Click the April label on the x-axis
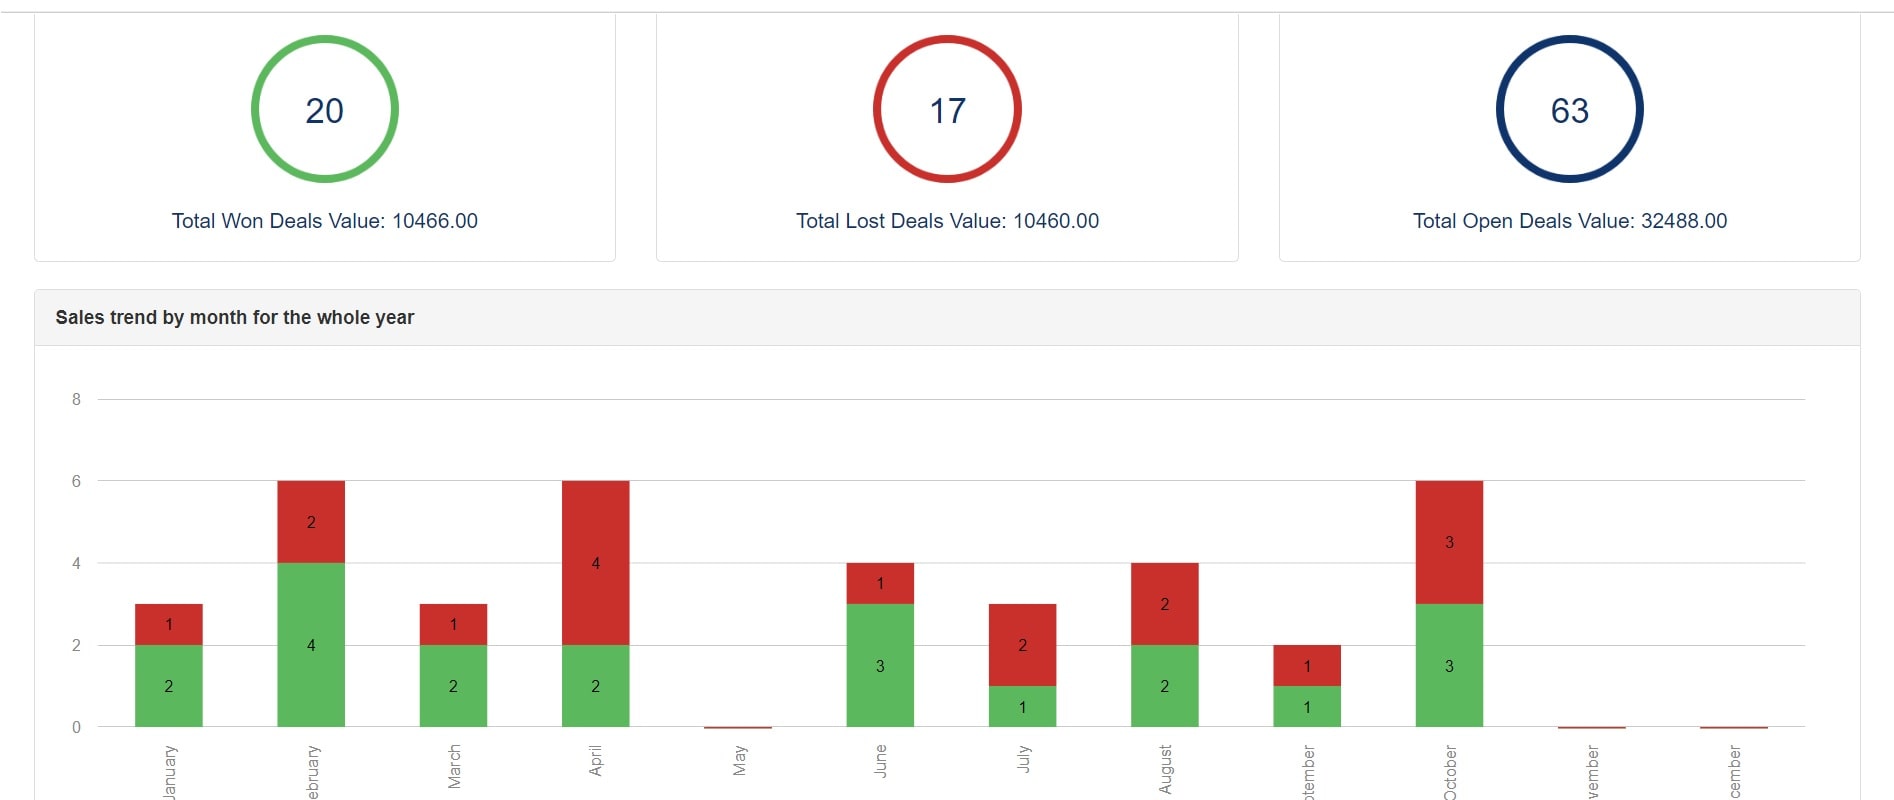The width and height of the screenshot is (1894, 800). 596,761
